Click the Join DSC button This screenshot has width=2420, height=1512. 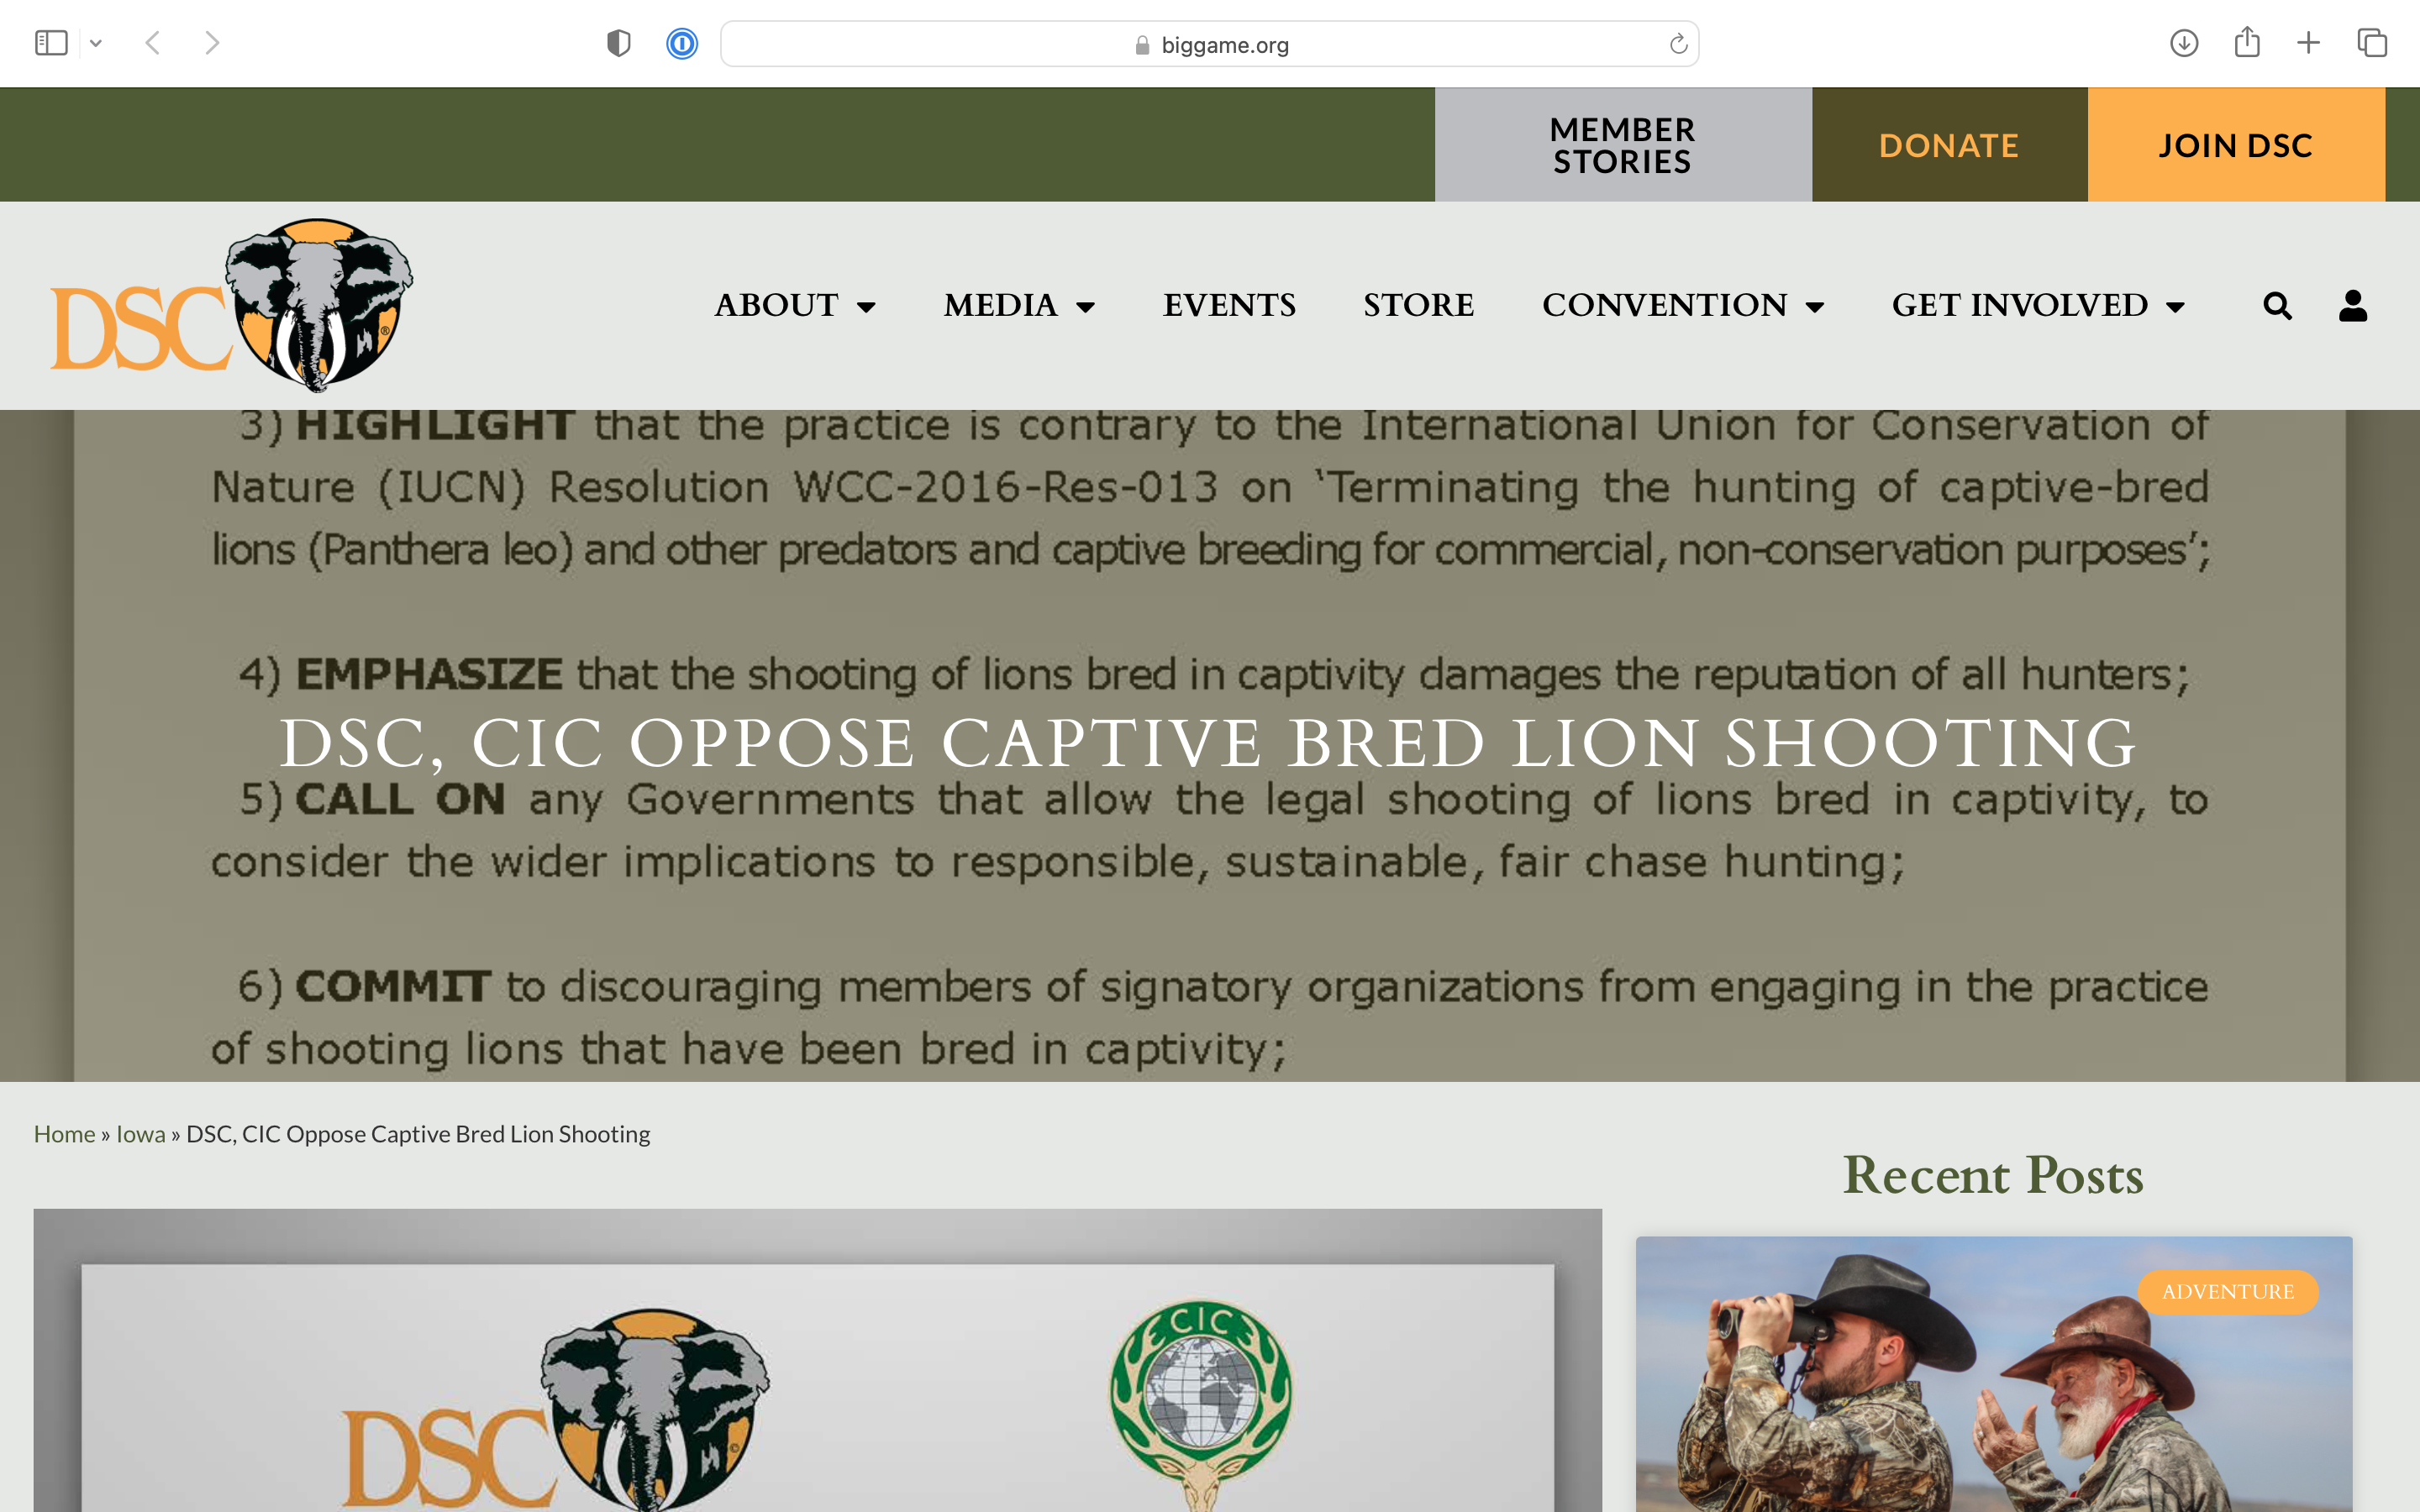point(2236,145)
